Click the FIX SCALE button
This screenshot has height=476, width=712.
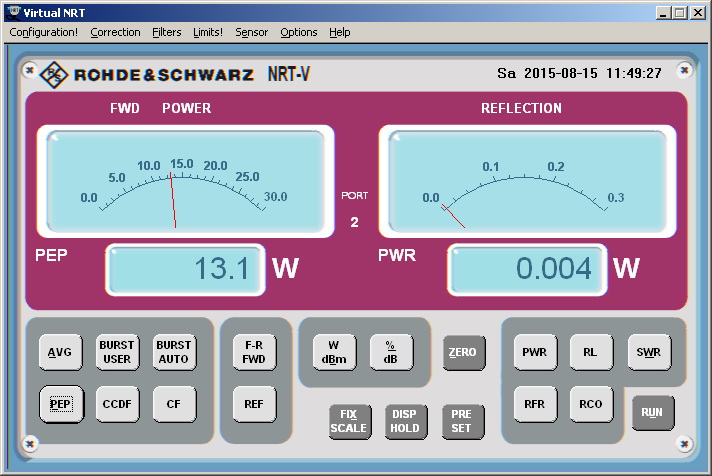(x=350, y=421)
